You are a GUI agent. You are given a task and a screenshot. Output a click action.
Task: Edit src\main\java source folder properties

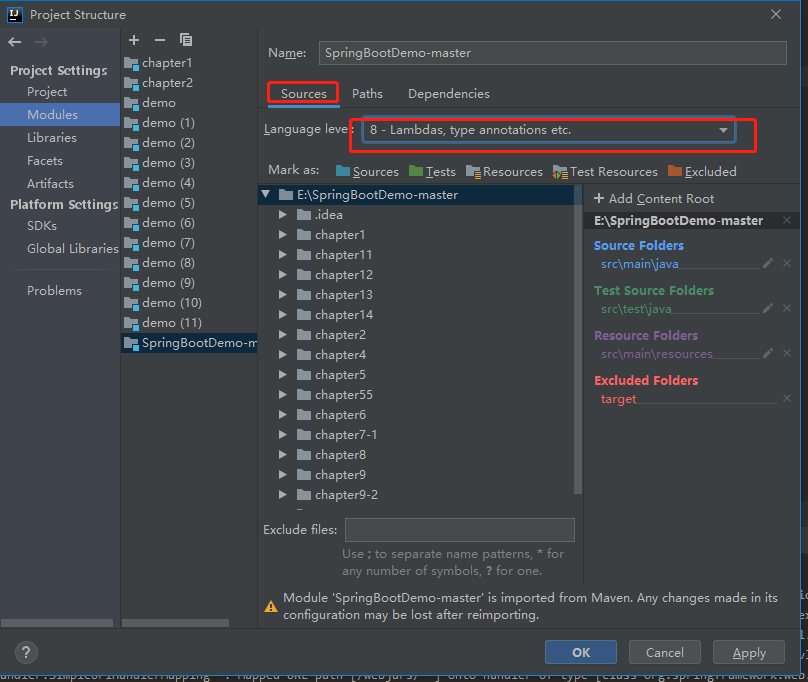768,263
